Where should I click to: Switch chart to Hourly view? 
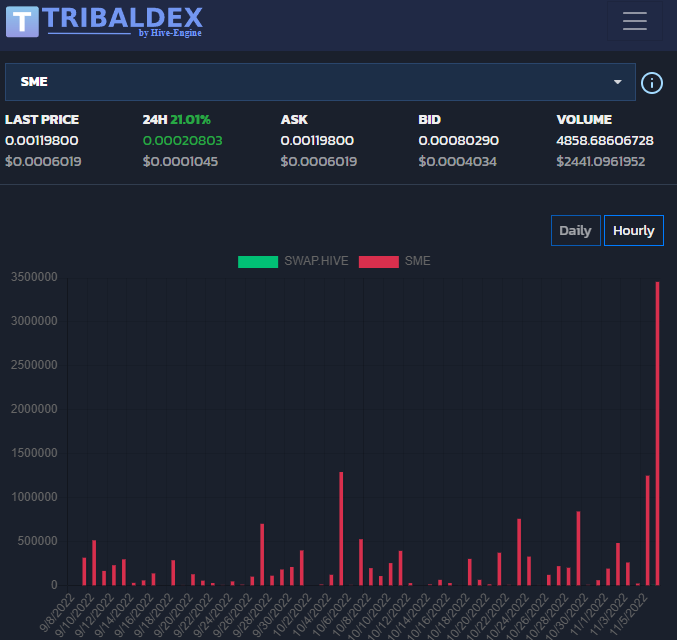click(x=633, y=230)
